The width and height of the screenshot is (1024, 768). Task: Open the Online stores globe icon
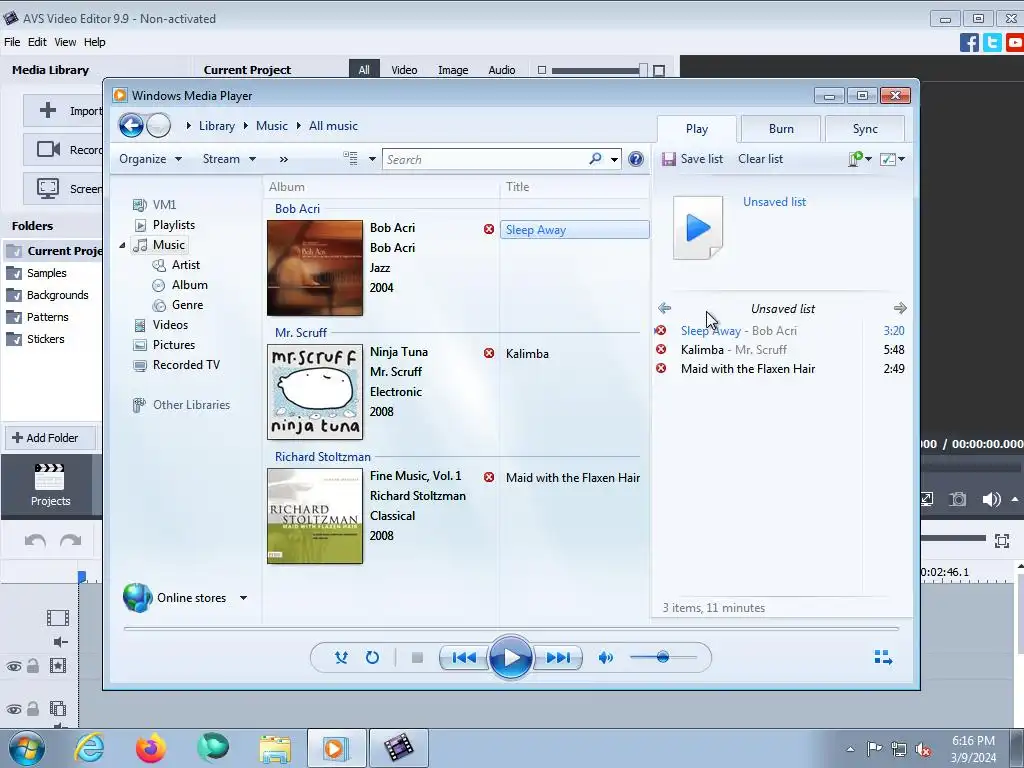pyautogui.click(x=137, y=598)
